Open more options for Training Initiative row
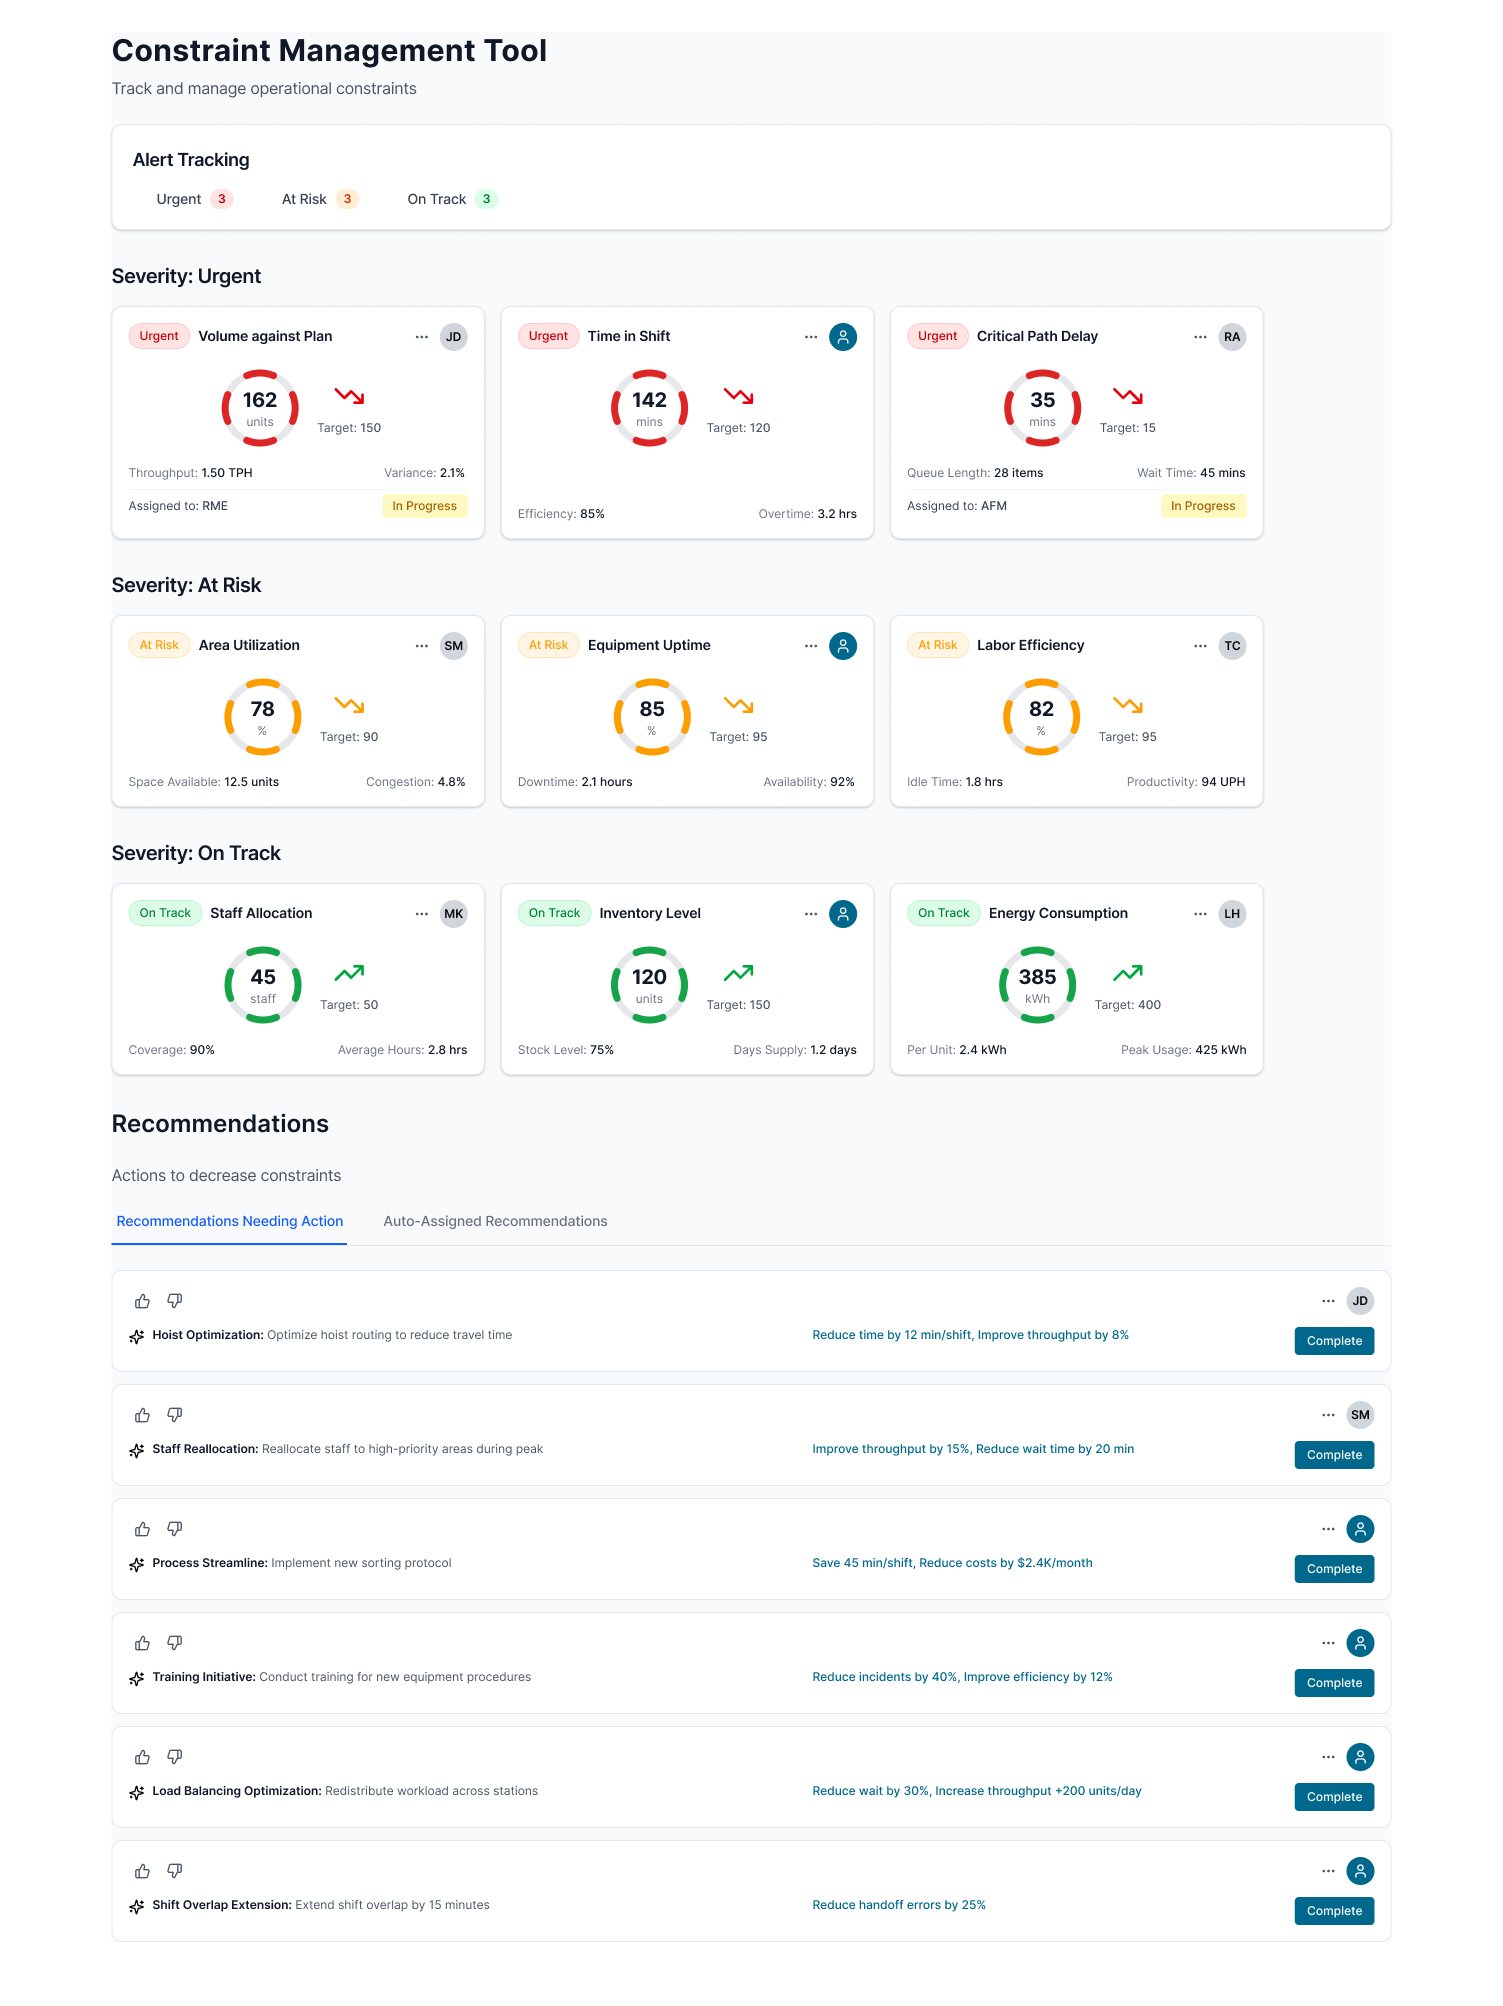 (1328, 1643)
